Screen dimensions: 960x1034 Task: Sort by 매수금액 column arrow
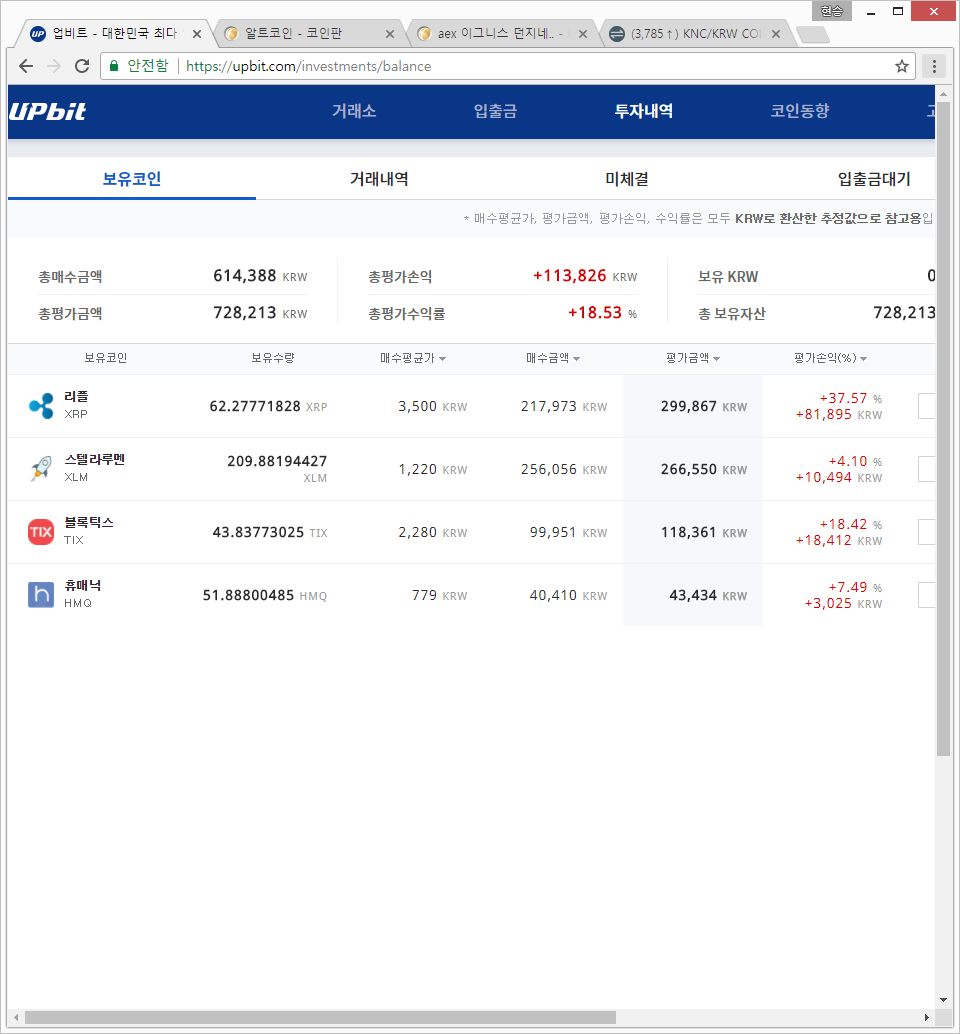[576, 359]
